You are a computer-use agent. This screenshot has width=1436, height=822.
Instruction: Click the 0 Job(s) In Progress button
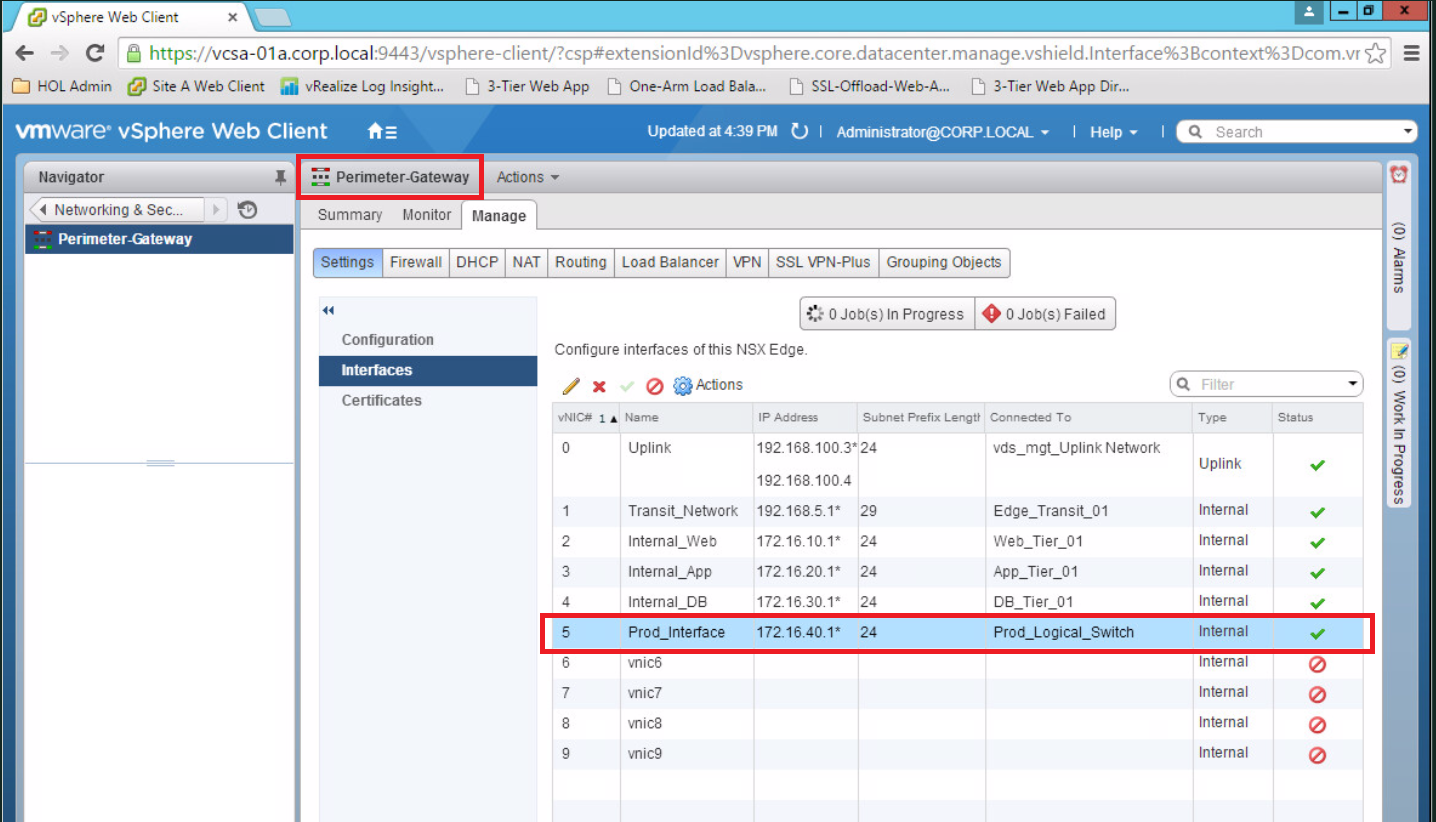pos(886,314)
